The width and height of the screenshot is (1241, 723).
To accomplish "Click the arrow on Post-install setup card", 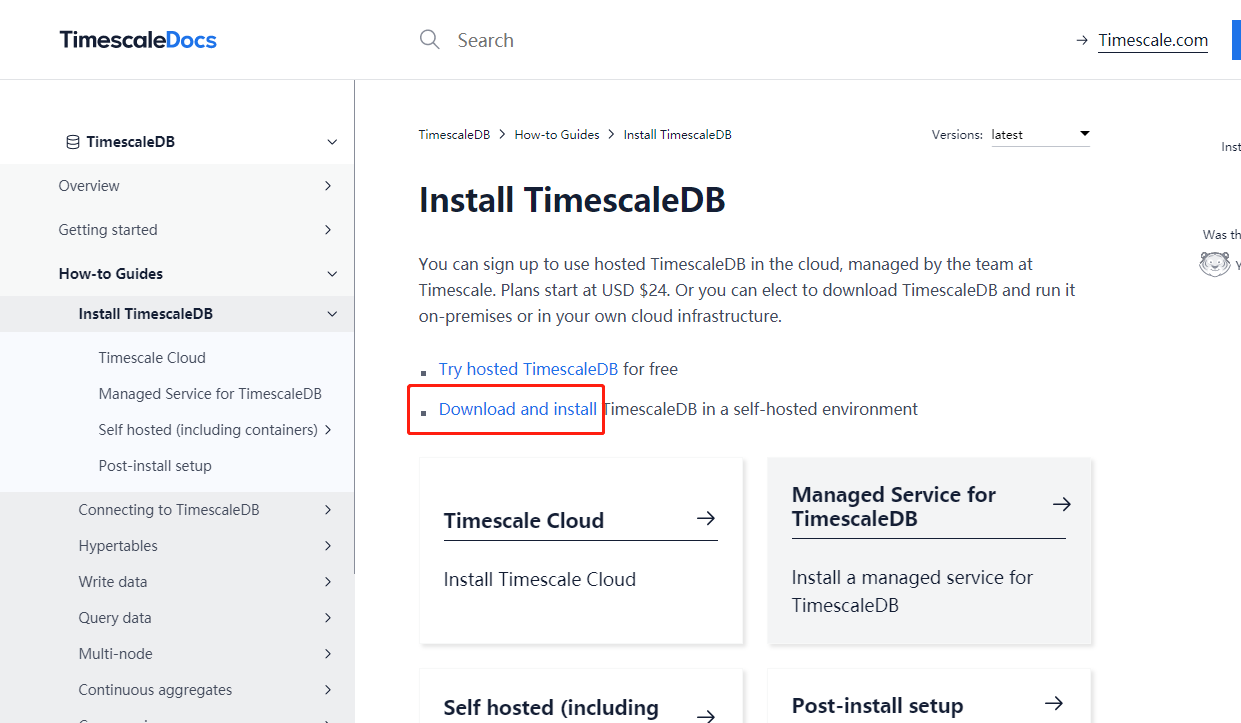I will (x=1054, y=704).
